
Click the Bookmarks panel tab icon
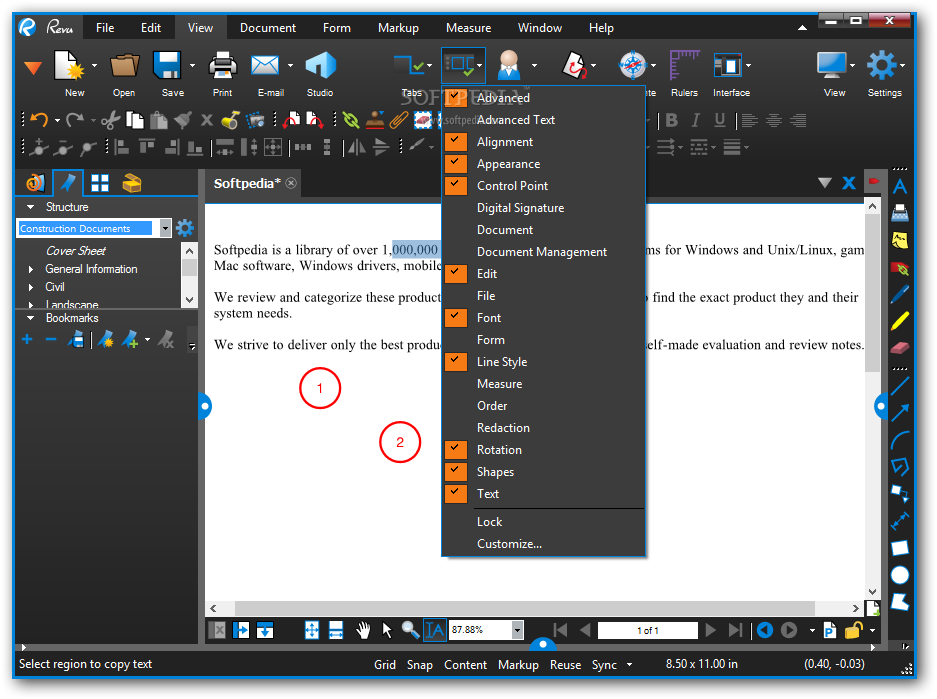click(68, 183)
